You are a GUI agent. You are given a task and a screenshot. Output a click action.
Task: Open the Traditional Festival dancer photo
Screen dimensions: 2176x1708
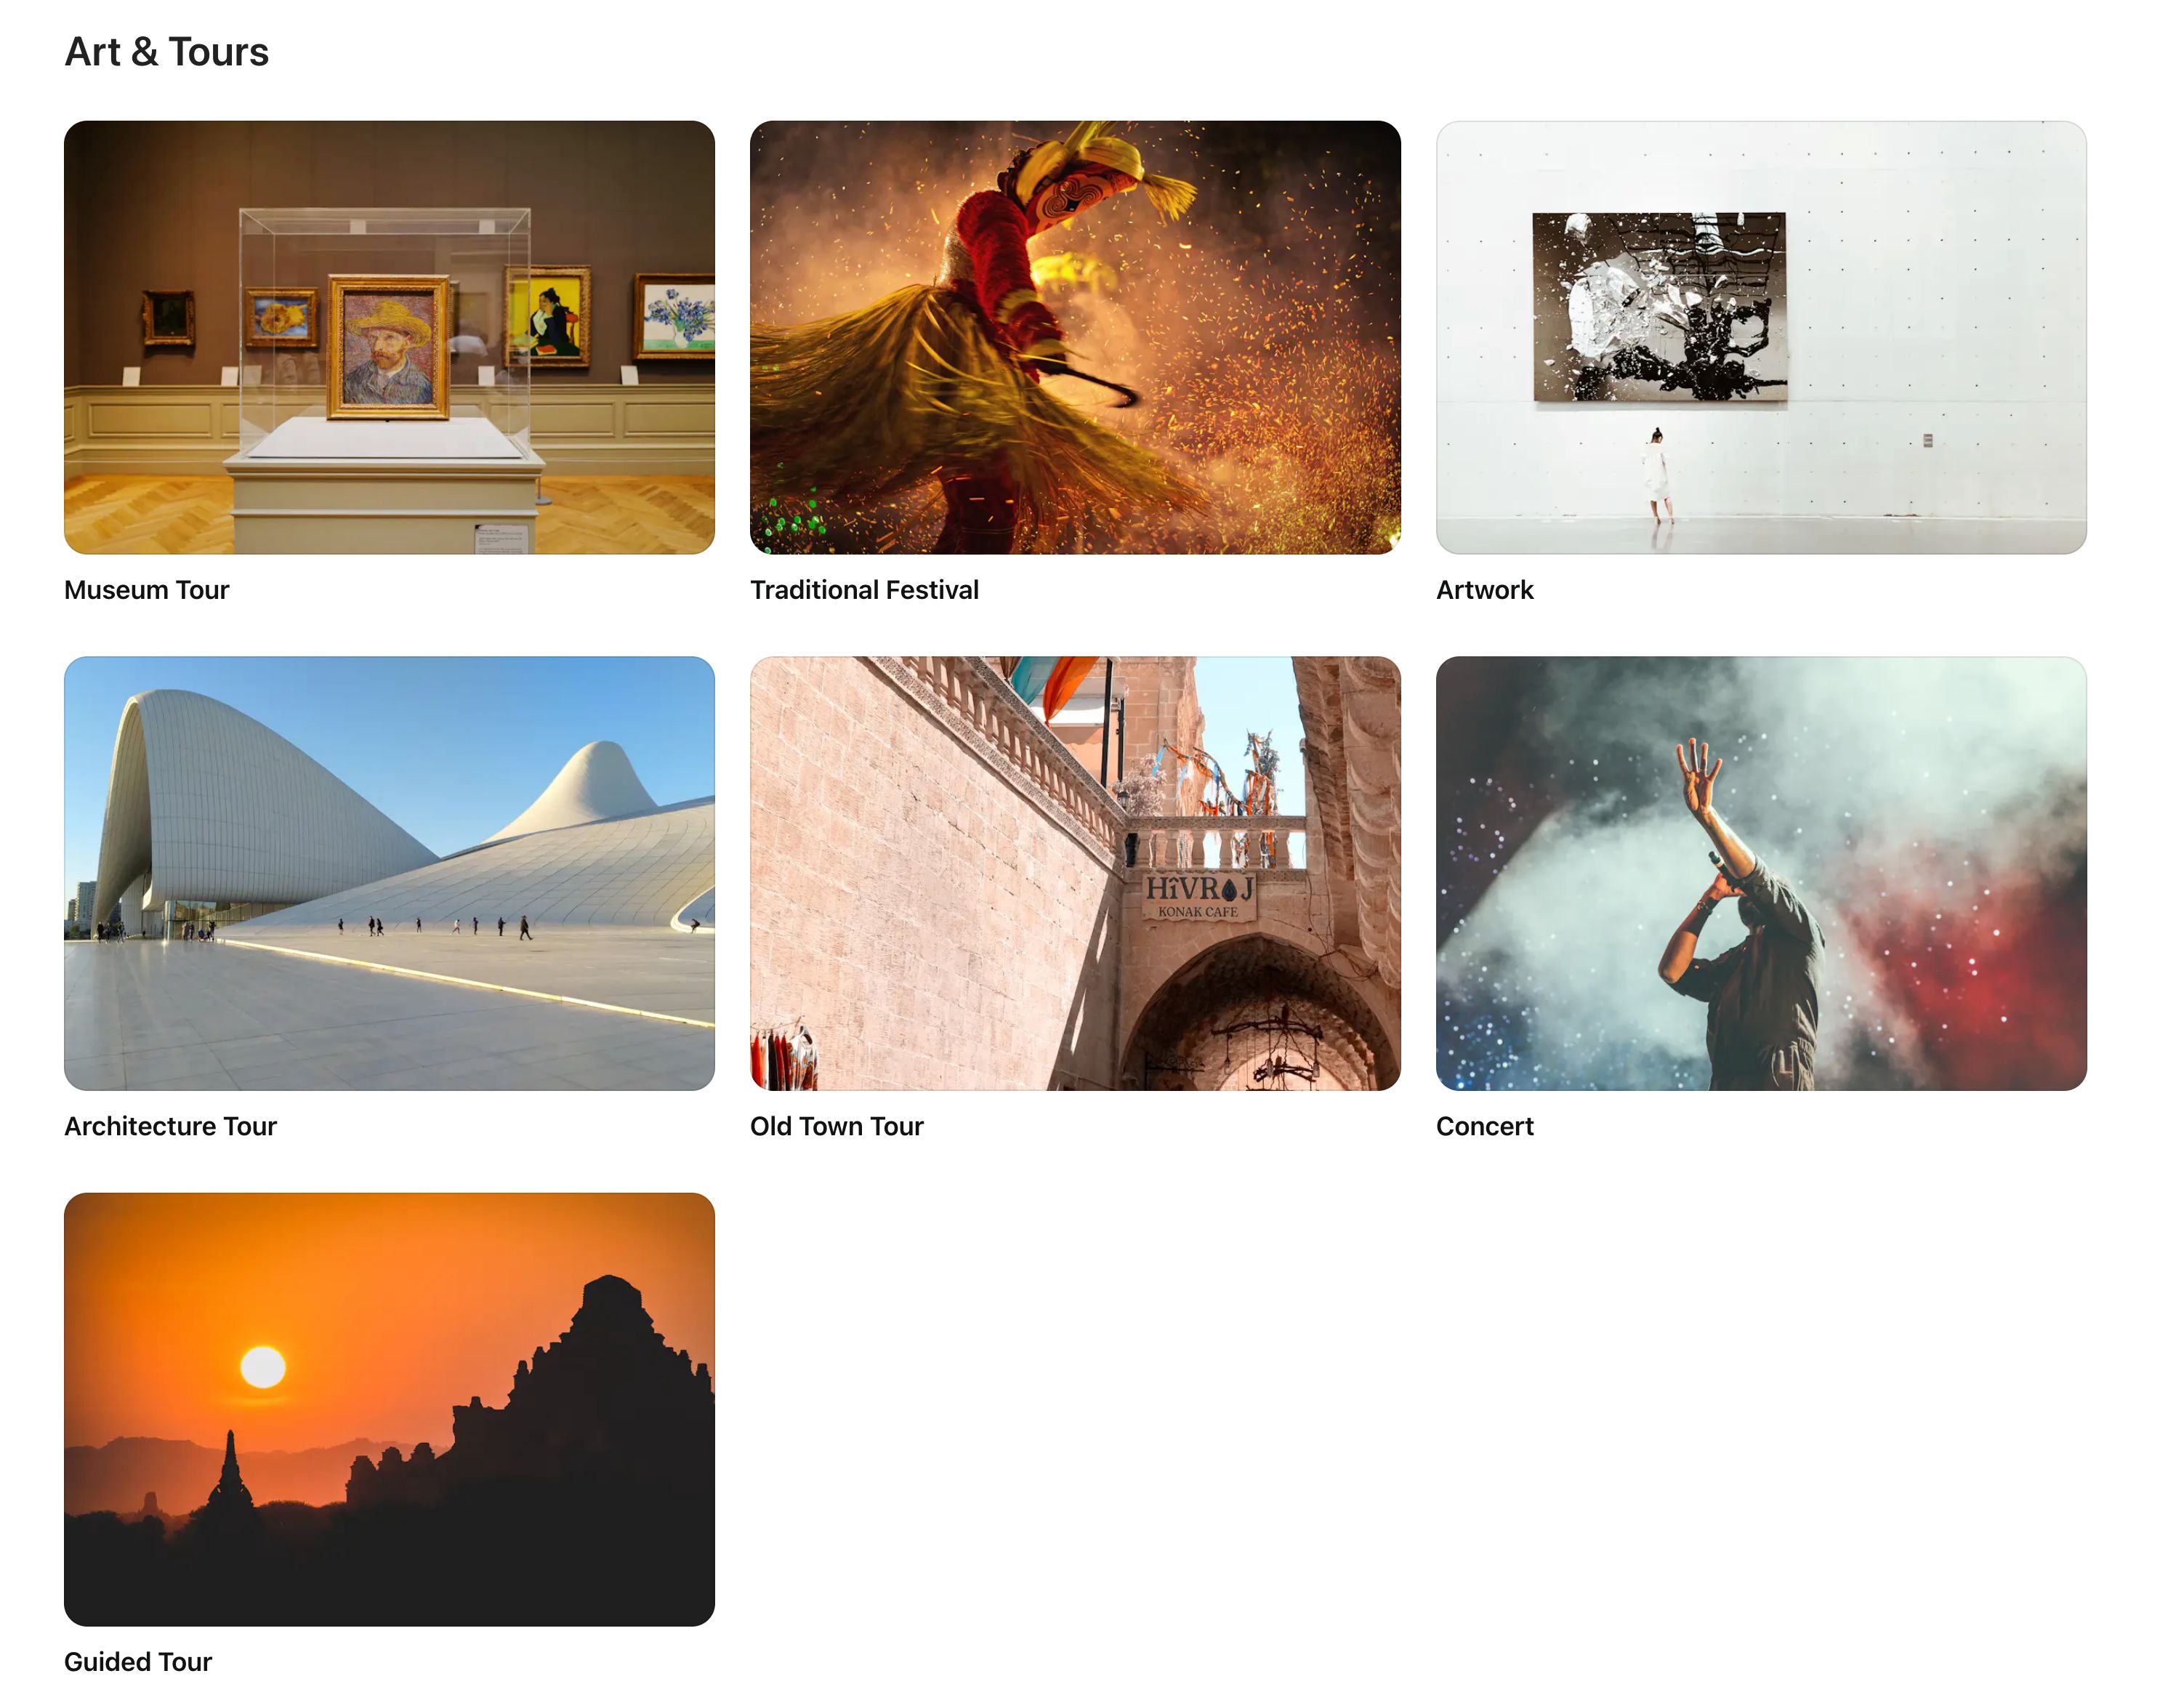point(1075,337)
